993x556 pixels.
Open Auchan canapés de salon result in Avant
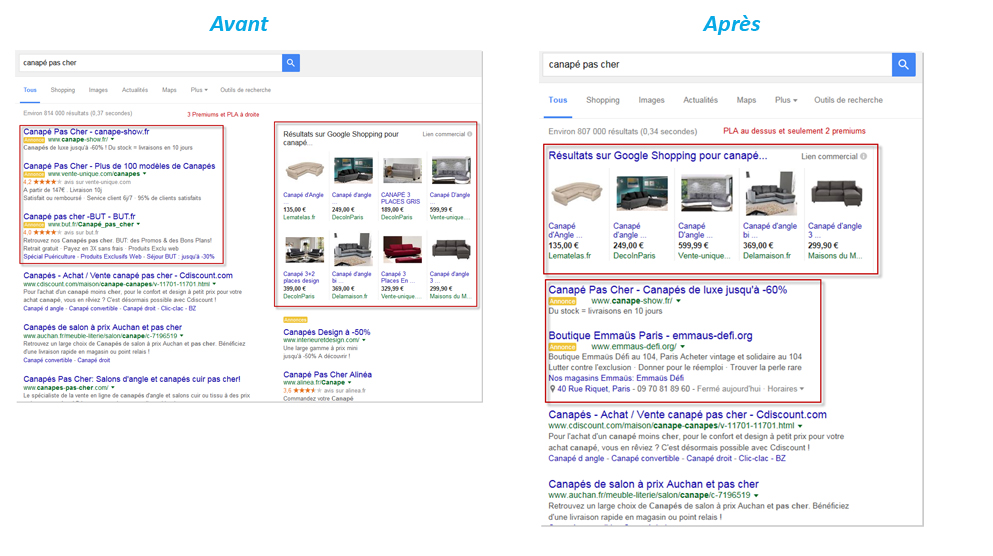click(103, 327)
